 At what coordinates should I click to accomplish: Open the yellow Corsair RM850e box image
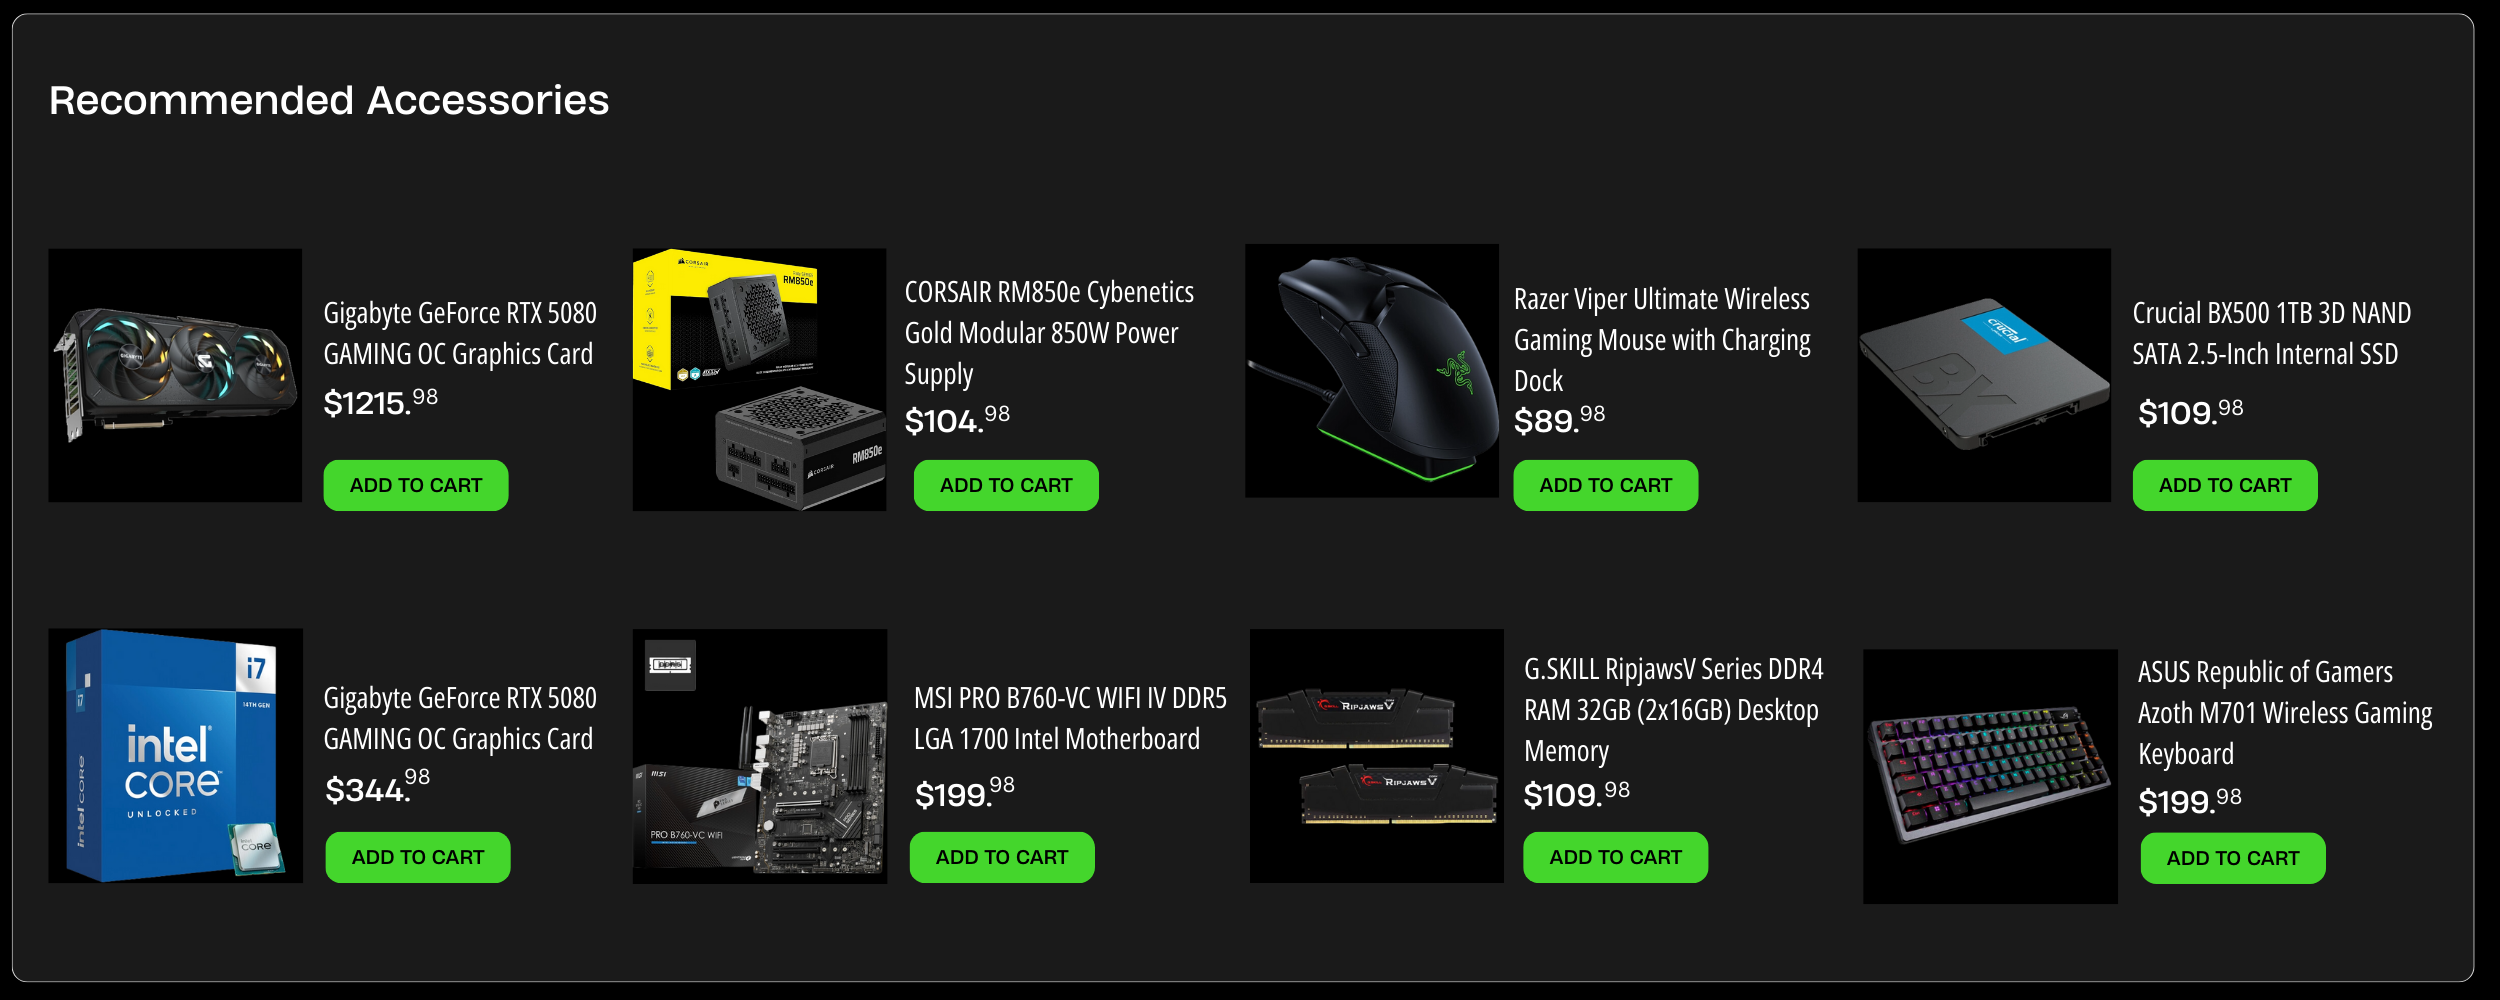pyautogui.click(x=759, y=380)
